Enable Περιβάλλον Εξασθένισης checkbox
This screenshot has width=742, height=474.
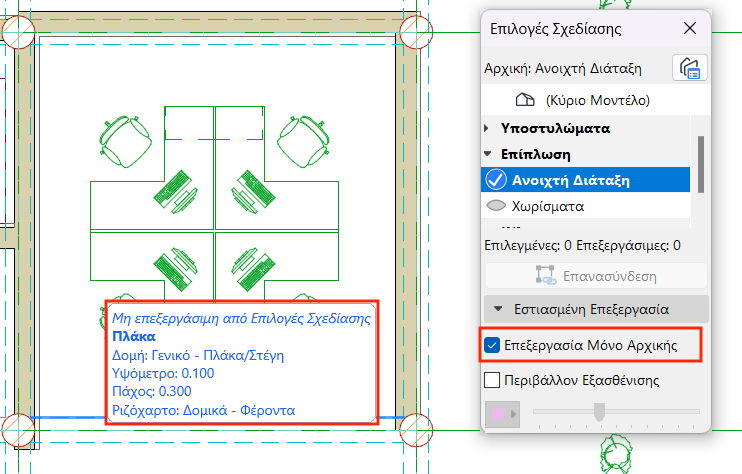point(492,380)
